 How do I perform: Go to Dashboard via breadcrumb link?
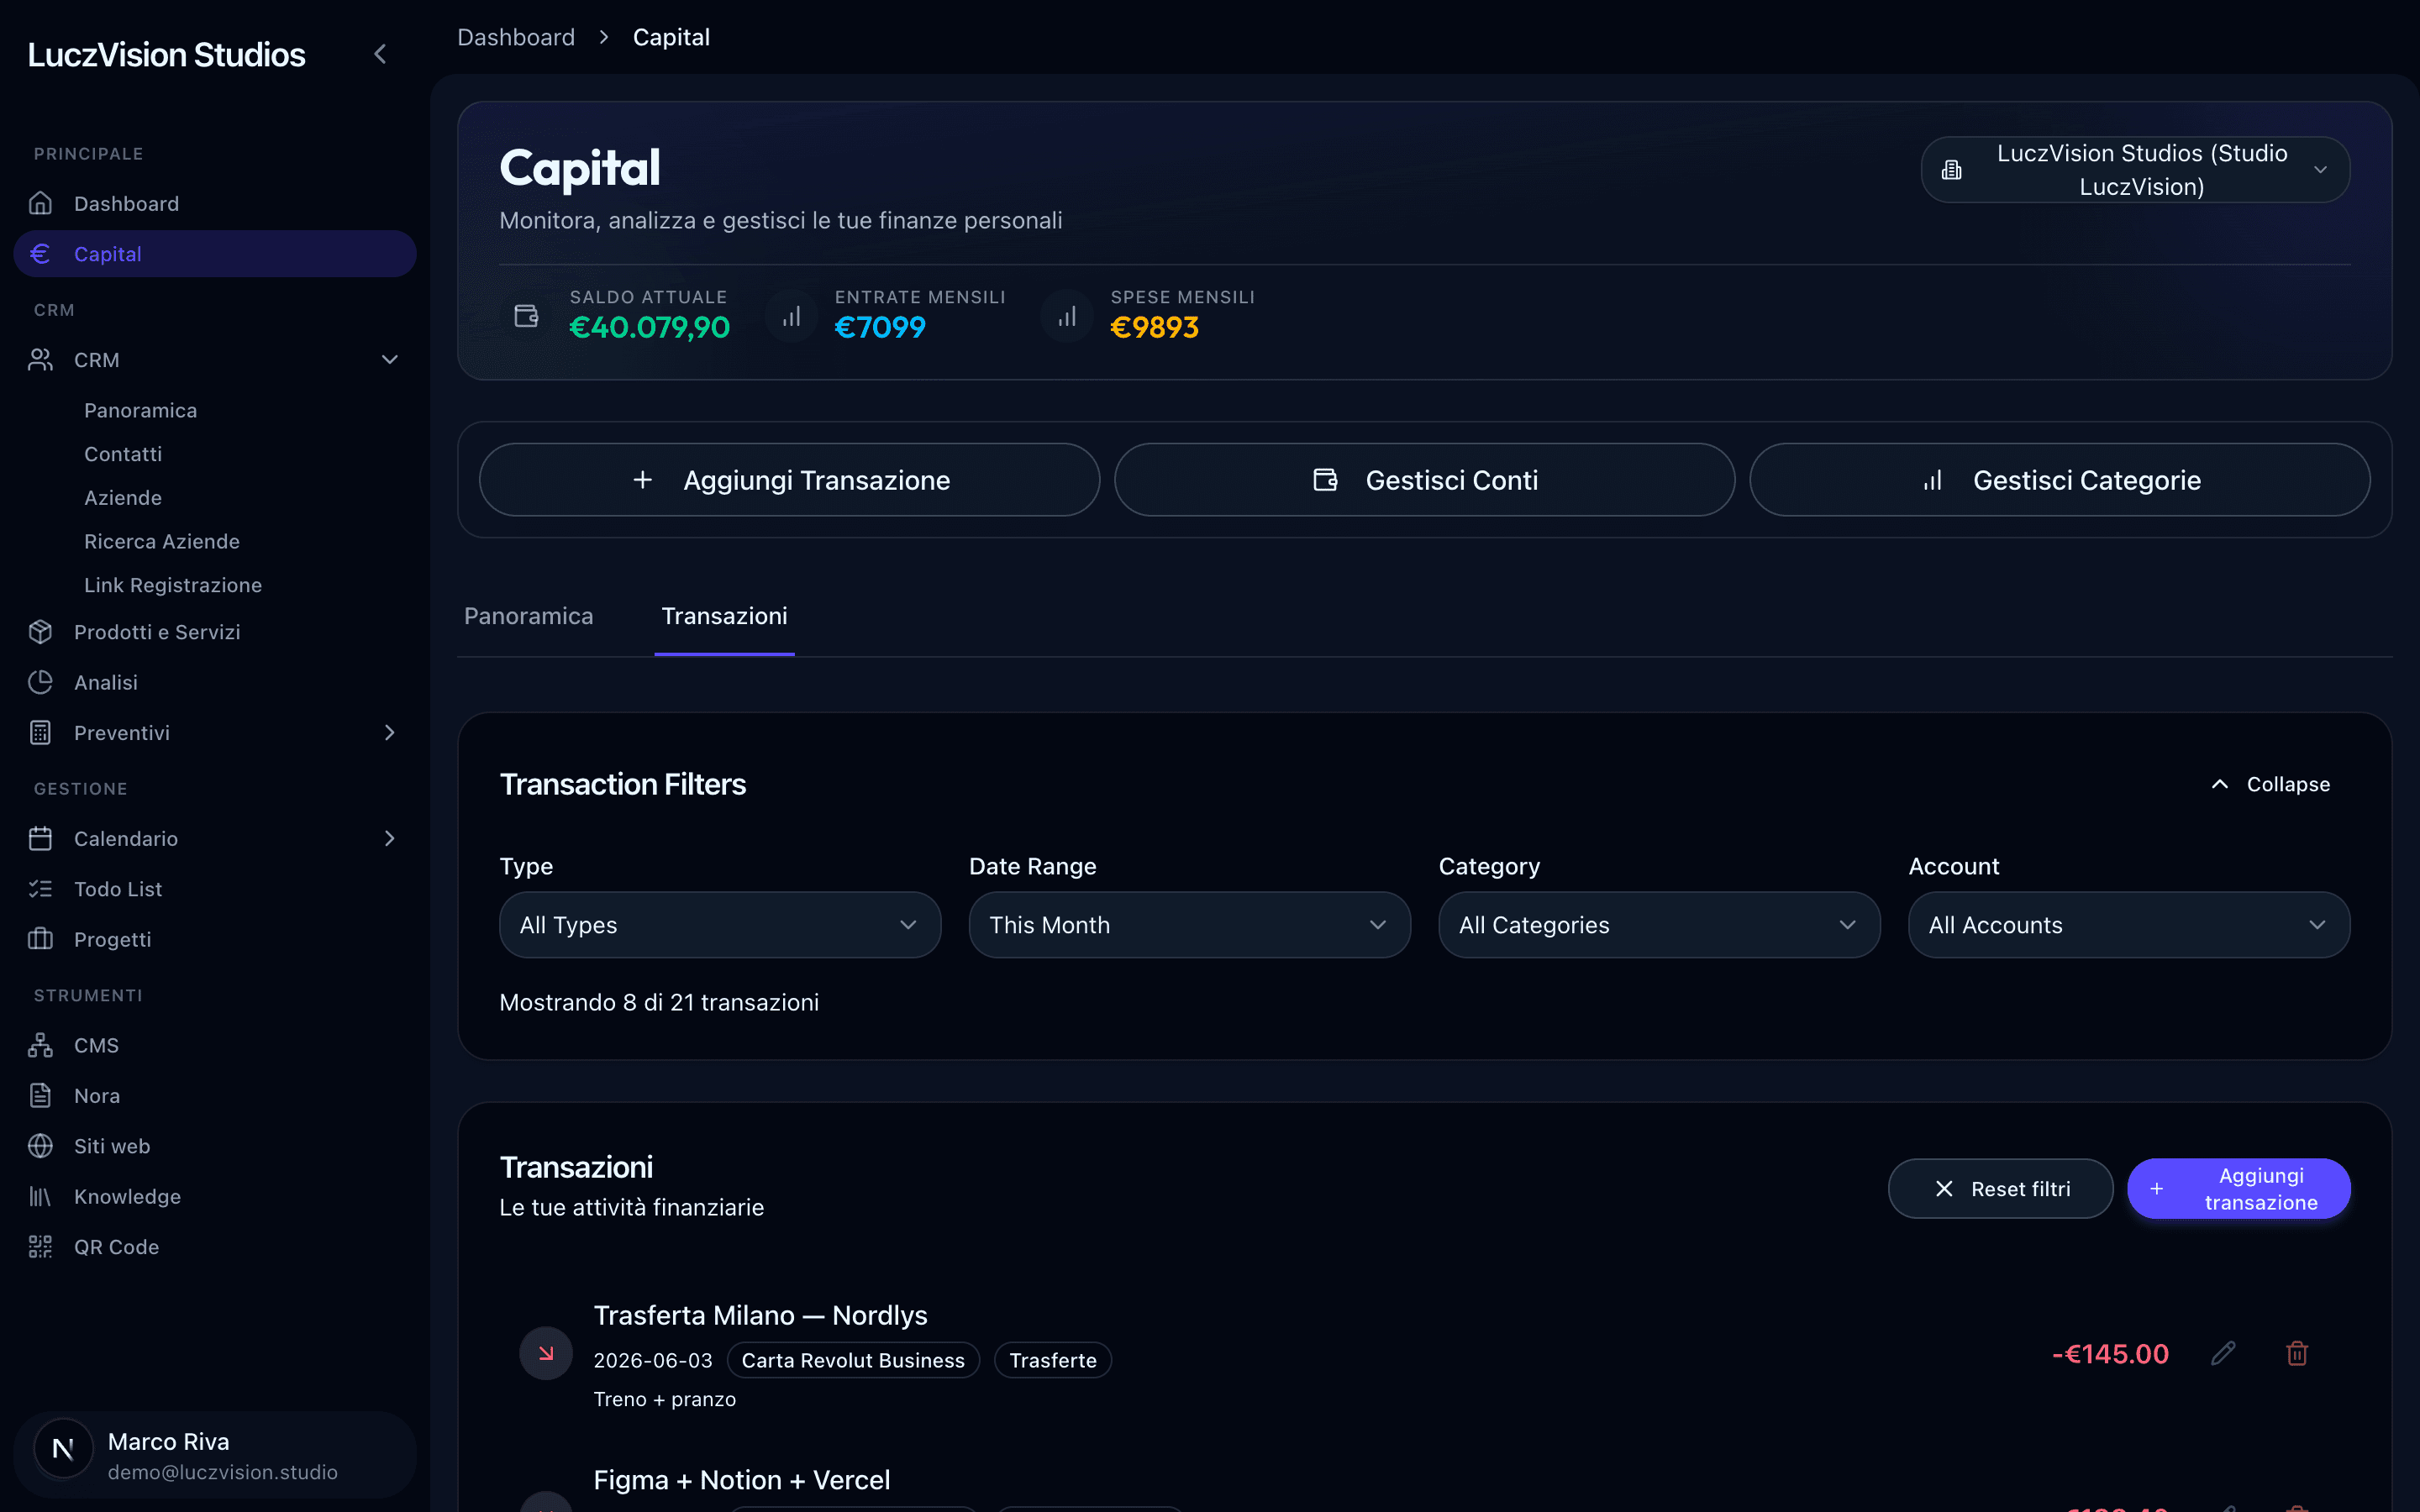click(x=516, y=37)
